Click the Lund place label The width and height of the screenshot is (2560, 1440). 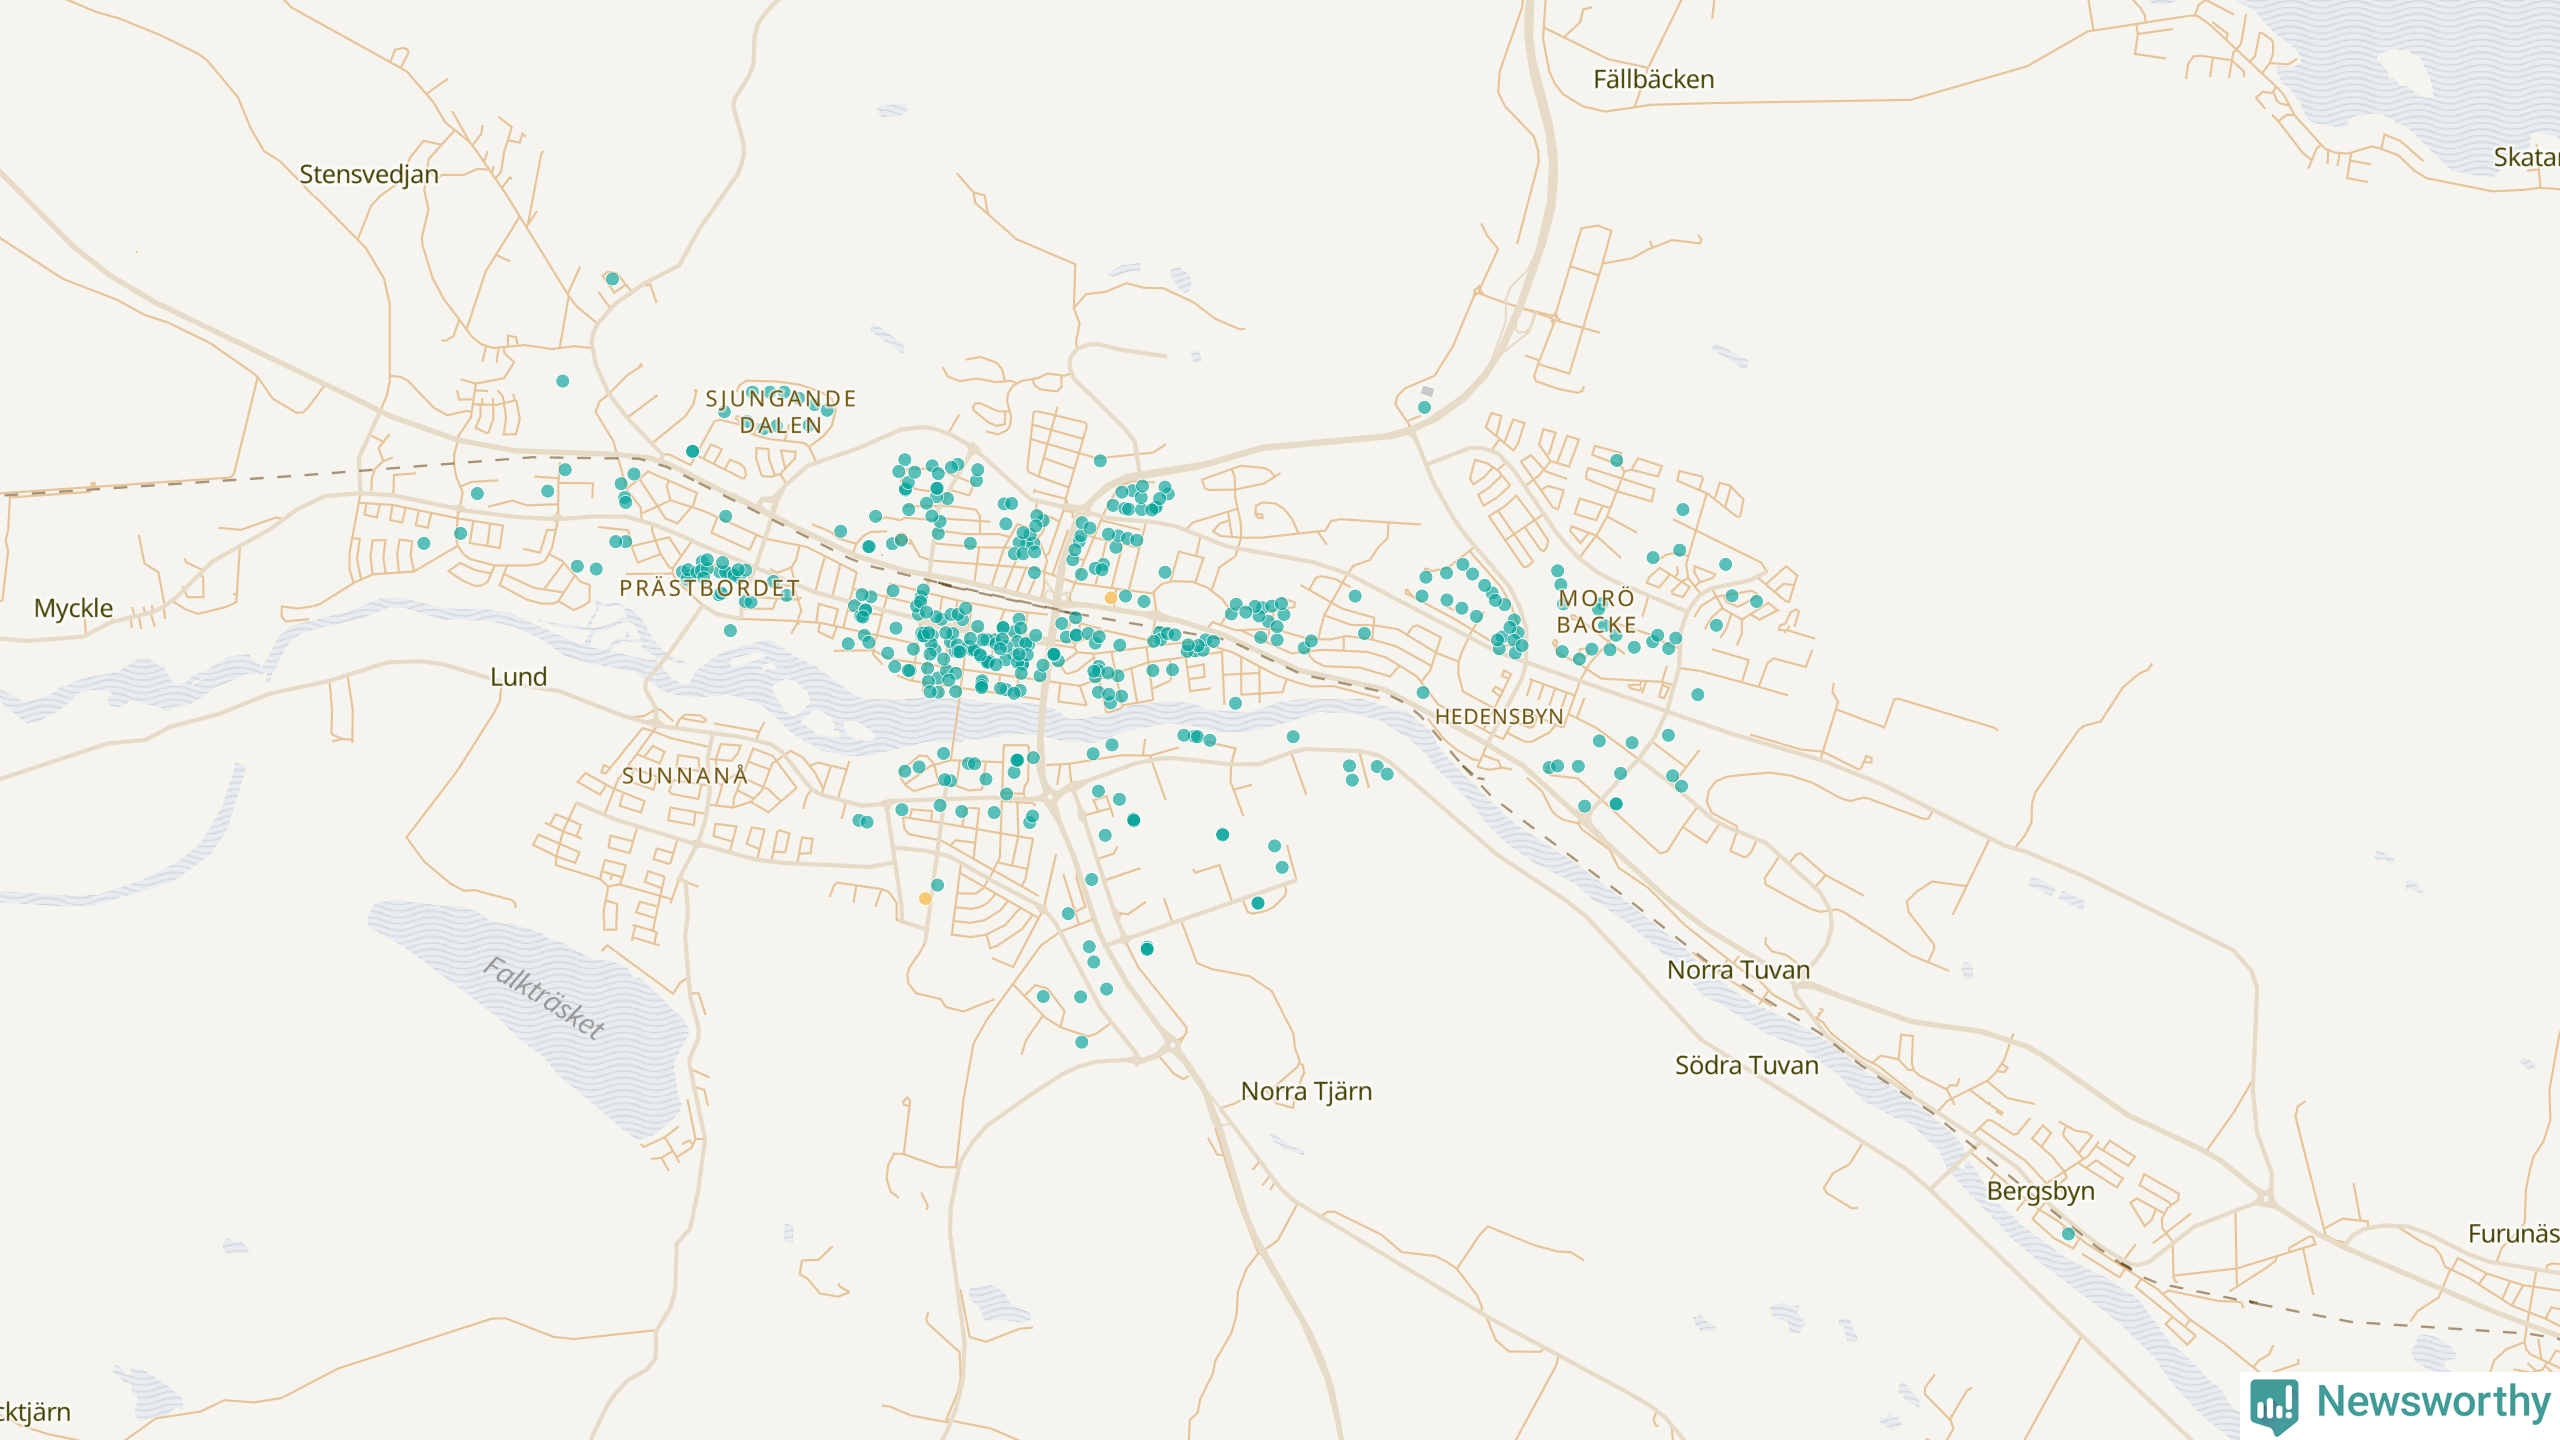(518, 677)
